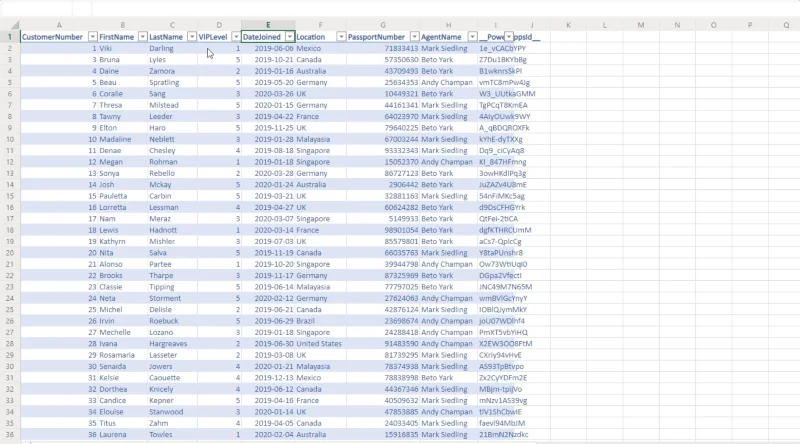Select cell with last name Tharpe
Image resolution: width=800 pixels, height=444 pixels.
click(x=172, y=276)
